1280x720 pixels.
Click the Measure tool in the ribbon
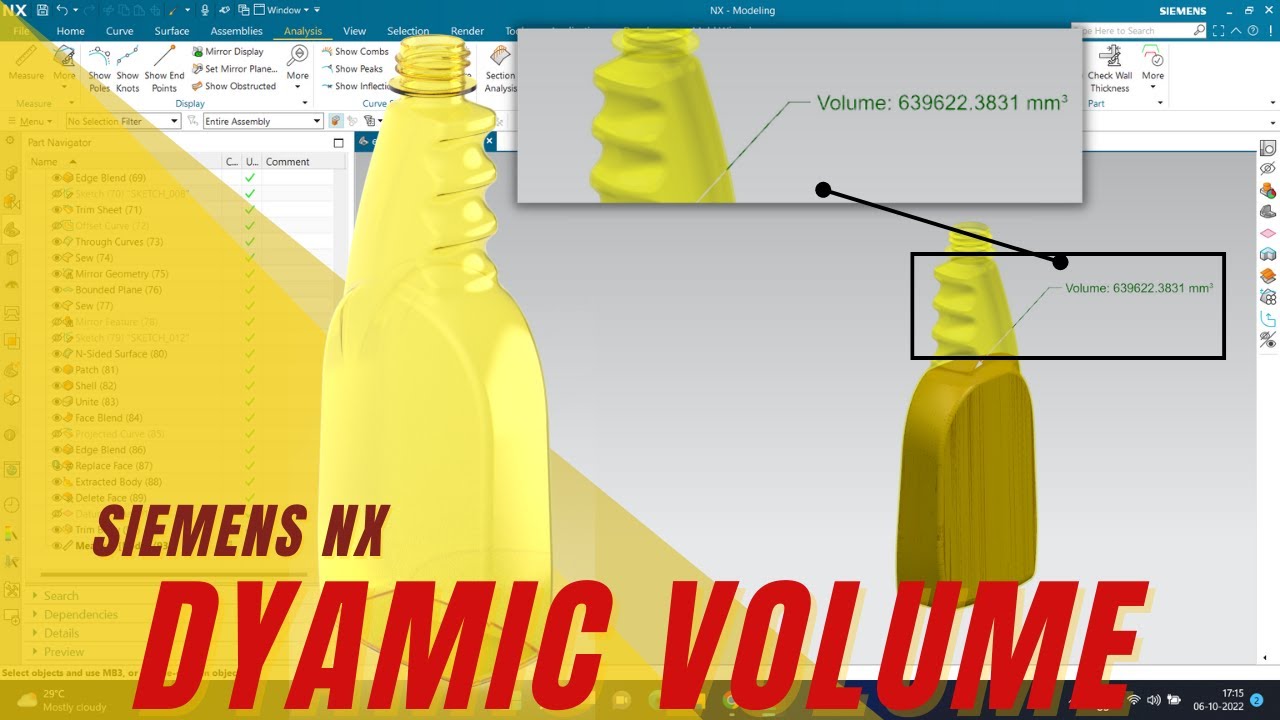pos(26,63)
